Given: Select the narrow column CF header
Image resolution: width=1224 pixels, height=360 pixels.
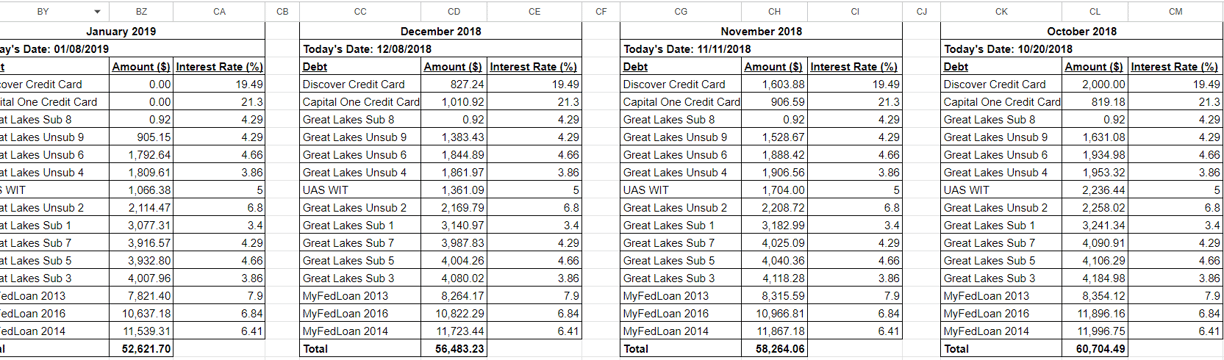Looking at the screenshot, I should tap(600, 12).
